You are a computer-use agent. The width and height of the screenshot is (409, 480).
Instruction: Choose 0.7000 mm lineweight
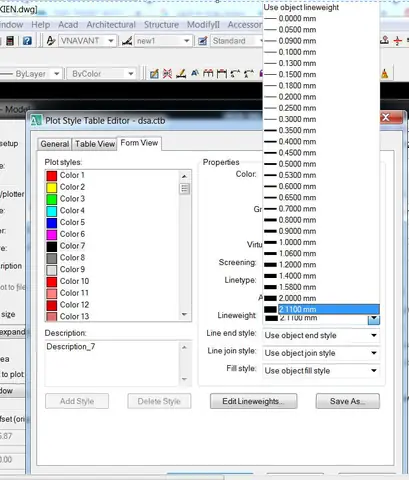tap(321, 209)
